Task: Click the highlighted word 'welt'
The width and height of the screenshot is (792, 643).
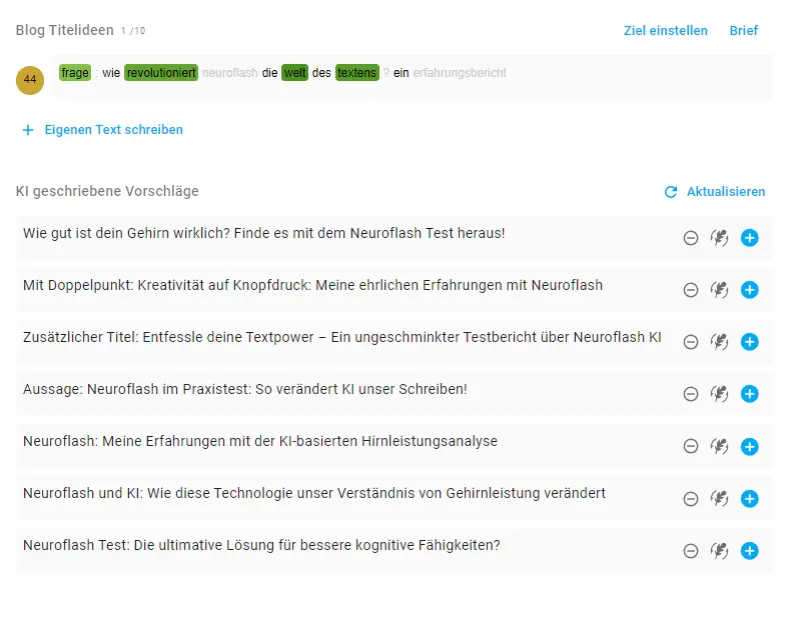Action: pyautogui.click(x=295, y=73)
